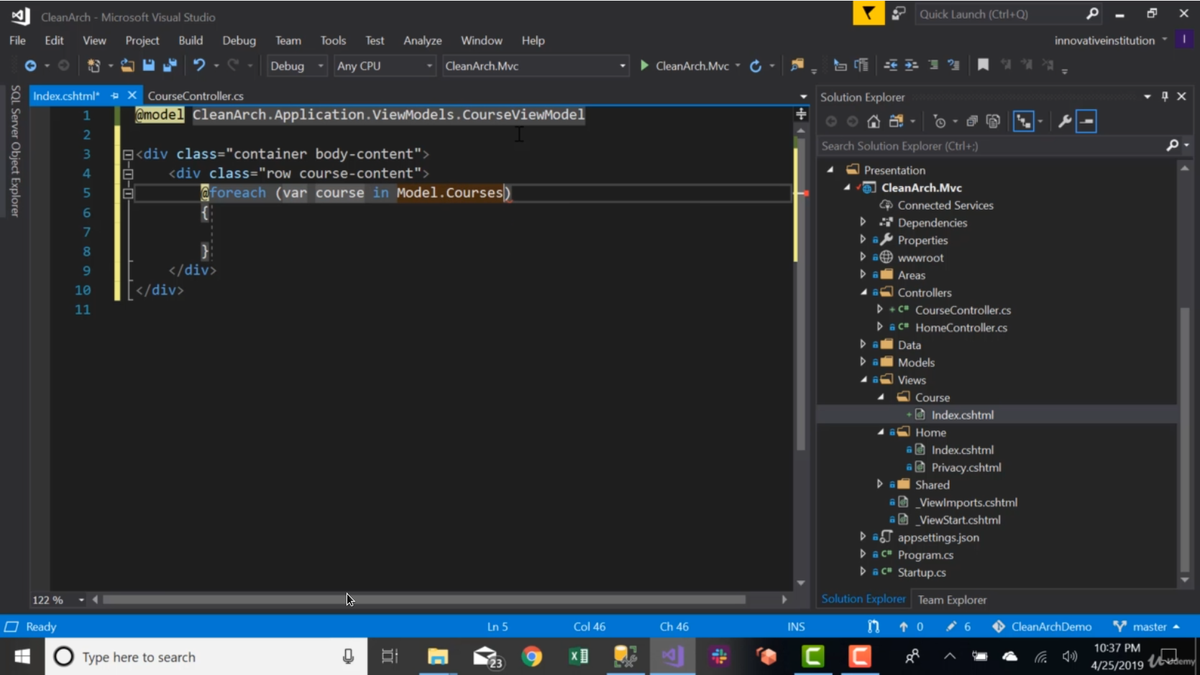Select HomeController.cs in Solution Explorer

(x=961, y=328)
